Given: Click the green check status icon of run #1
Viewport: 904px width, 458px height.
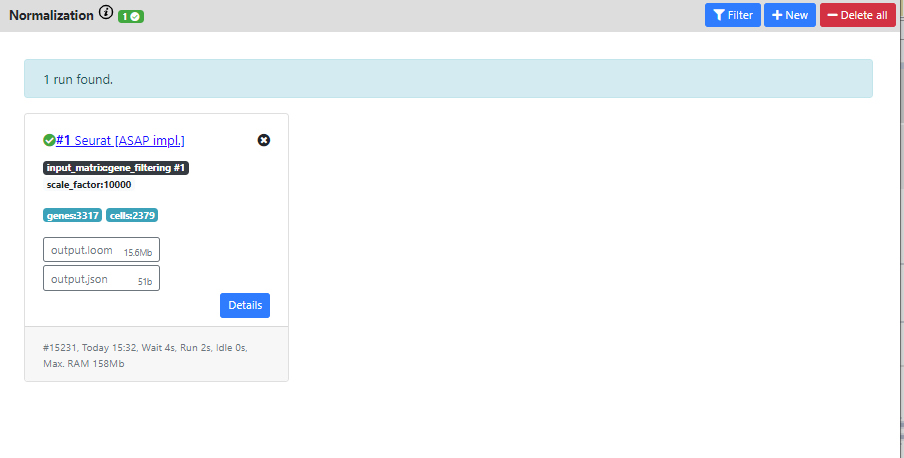Looking at the screenshot, I should (x=49, y=140).
